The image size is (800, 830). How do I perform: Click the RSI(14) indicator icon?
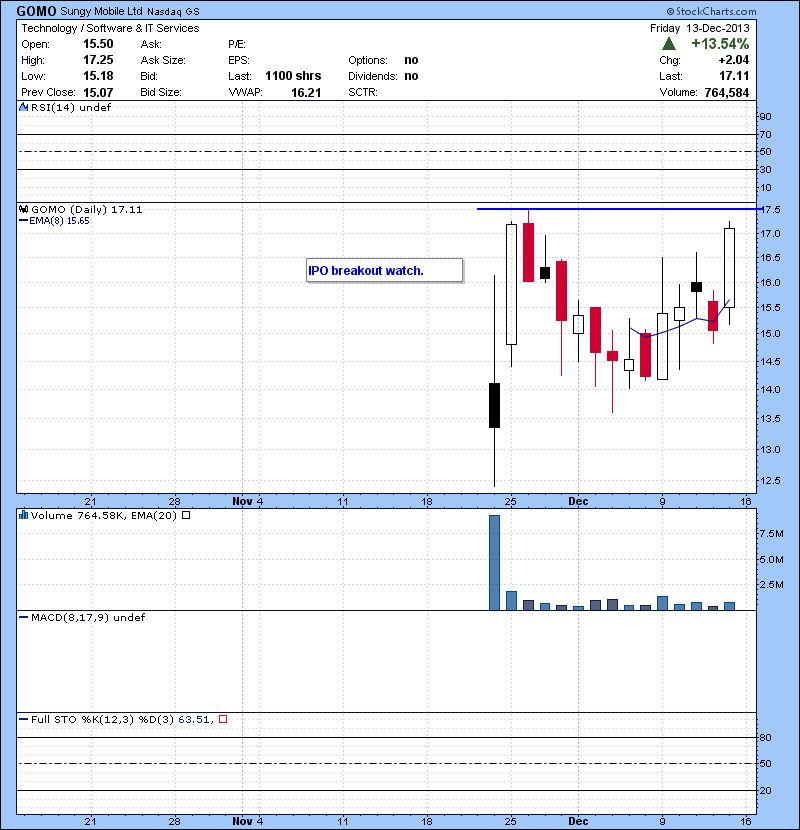(x=23, y=107)
